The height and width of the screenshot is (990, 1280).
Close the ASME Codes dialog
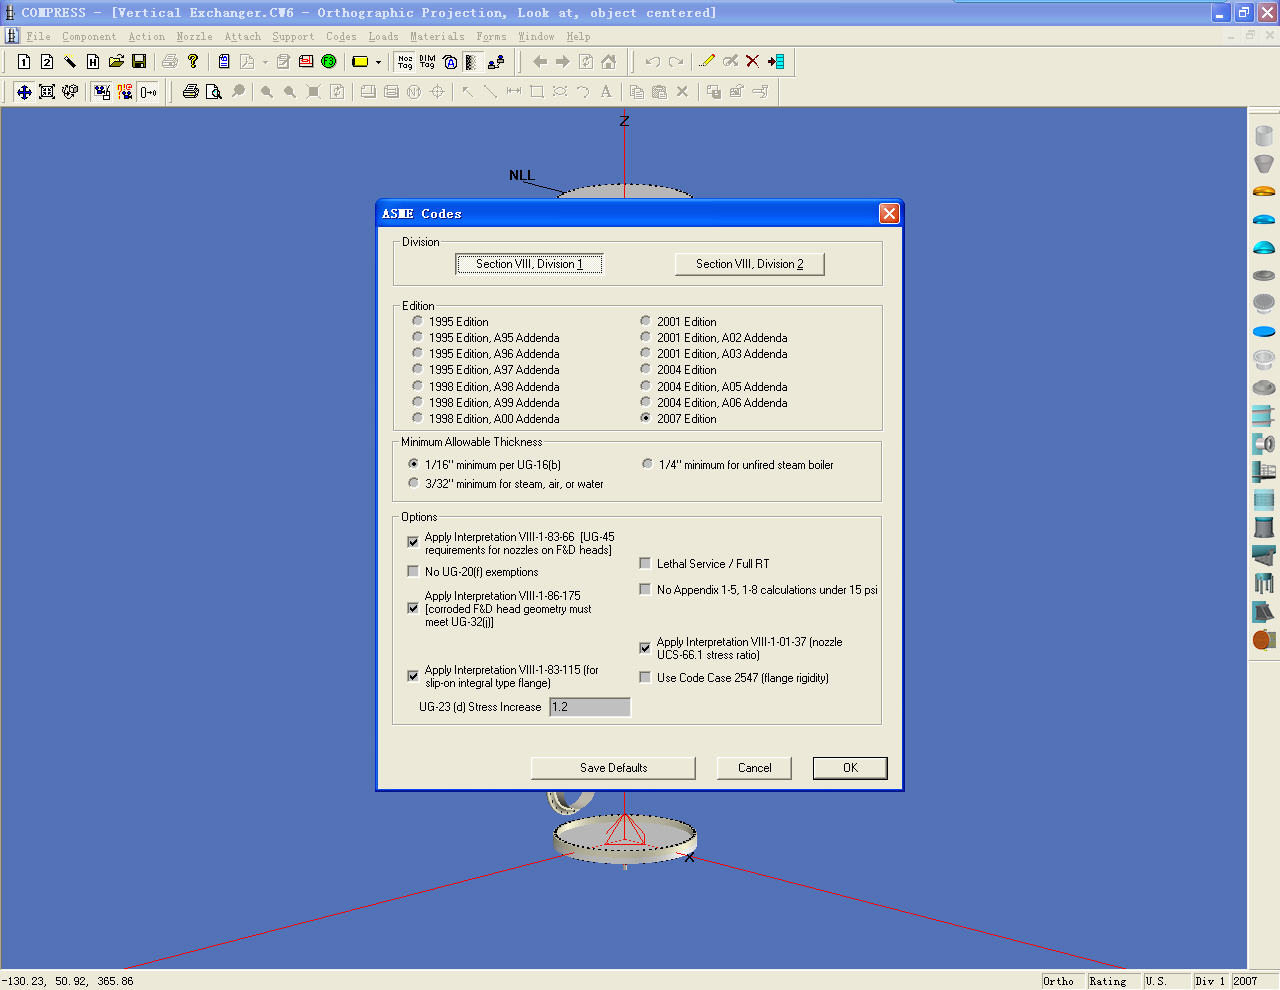pyautogui.click(x=889, y=213)
